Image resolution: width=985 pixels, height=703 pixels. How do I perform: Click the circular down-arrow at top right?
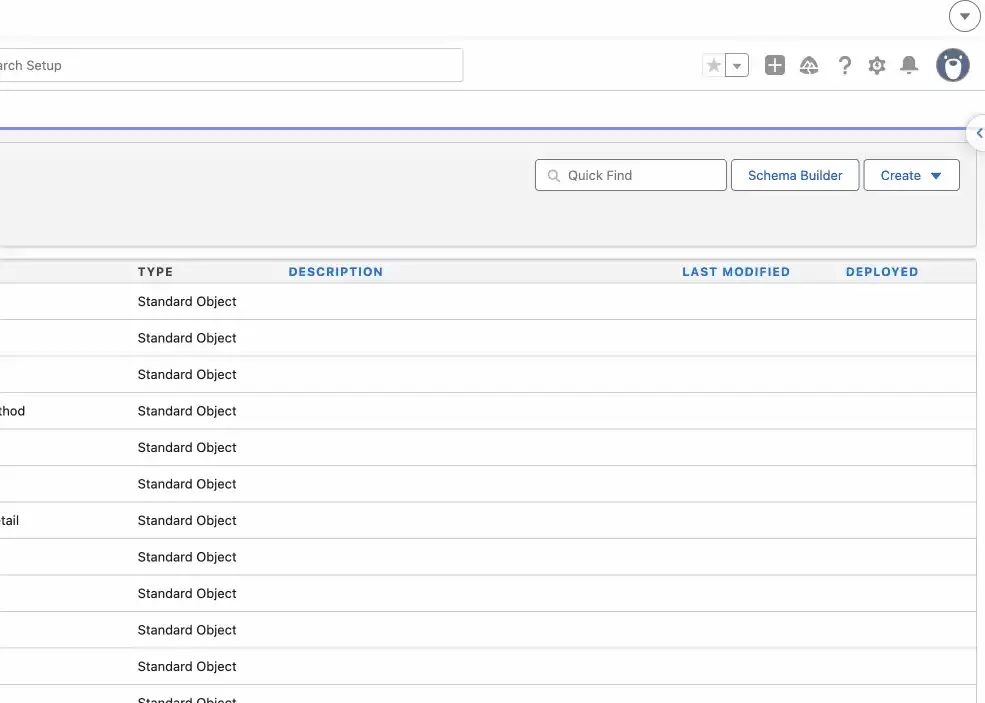[x=964, y=16]
